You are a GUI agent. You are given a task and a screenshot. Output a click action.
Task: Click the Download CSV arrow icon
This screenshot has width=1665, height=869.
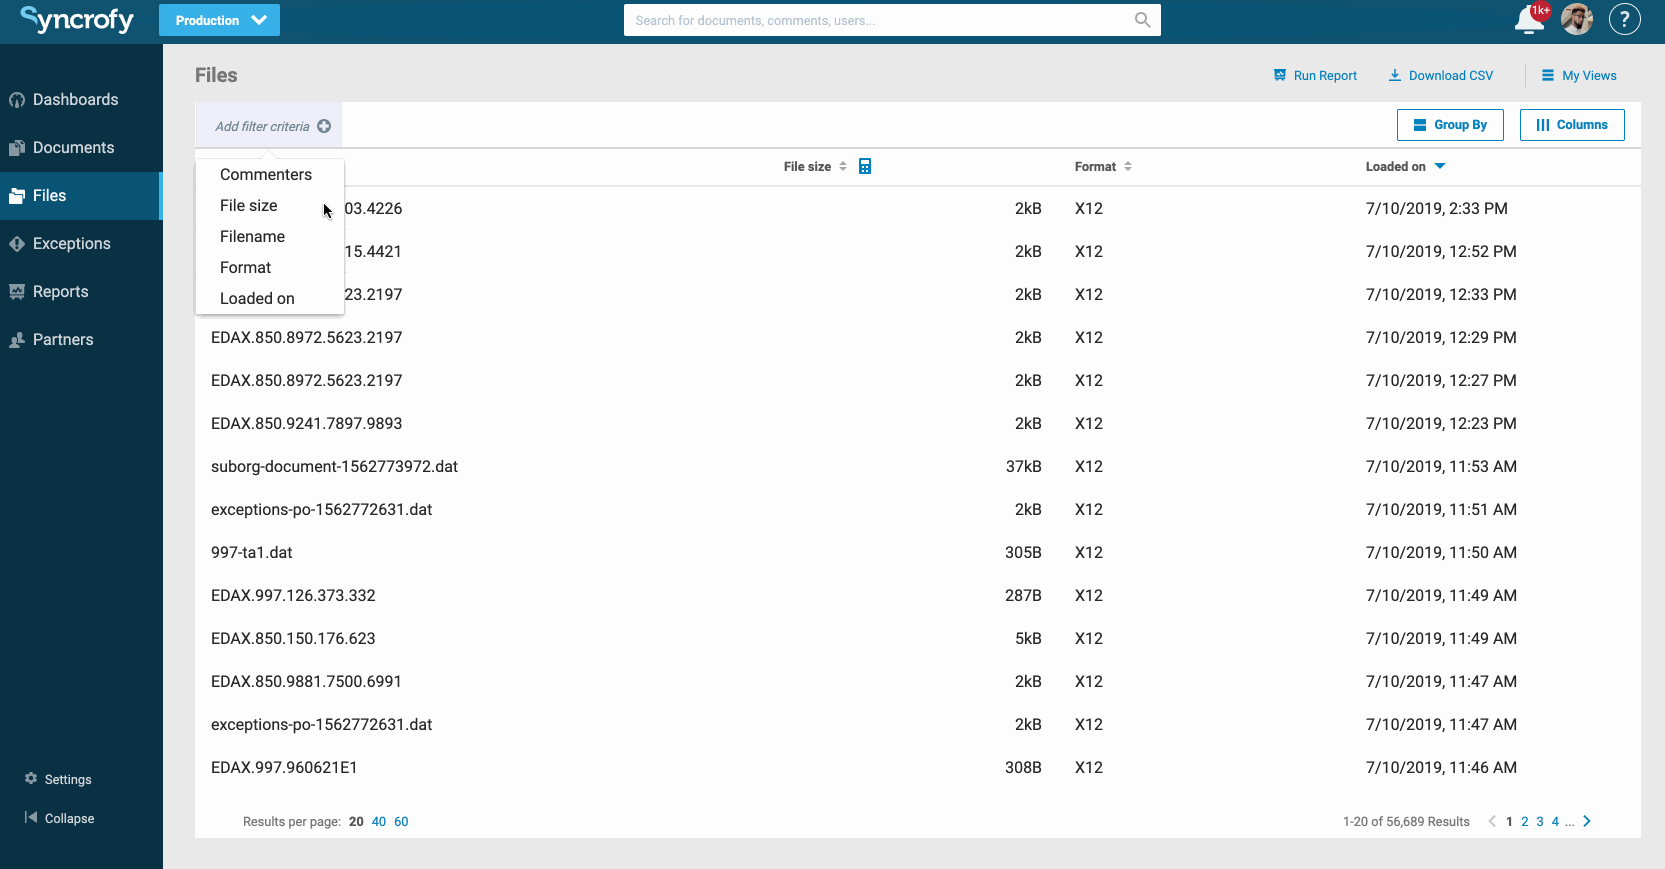click(x=1395, y=75)
